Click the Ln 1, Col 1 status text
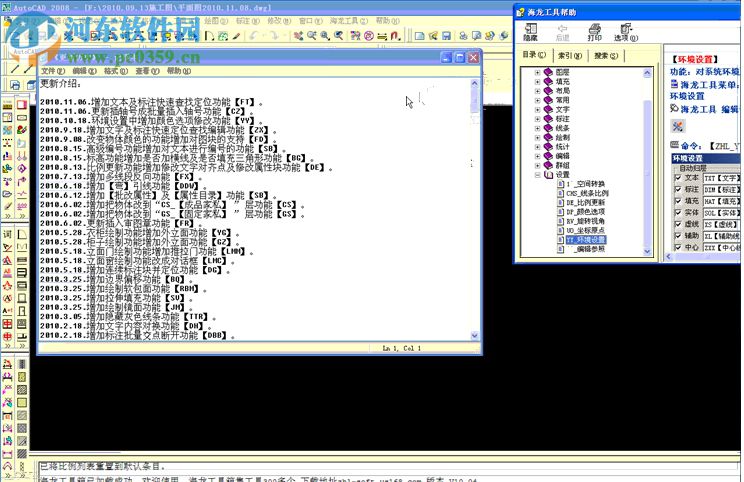This screenshot has height=482, width=744. click(401, 348)
